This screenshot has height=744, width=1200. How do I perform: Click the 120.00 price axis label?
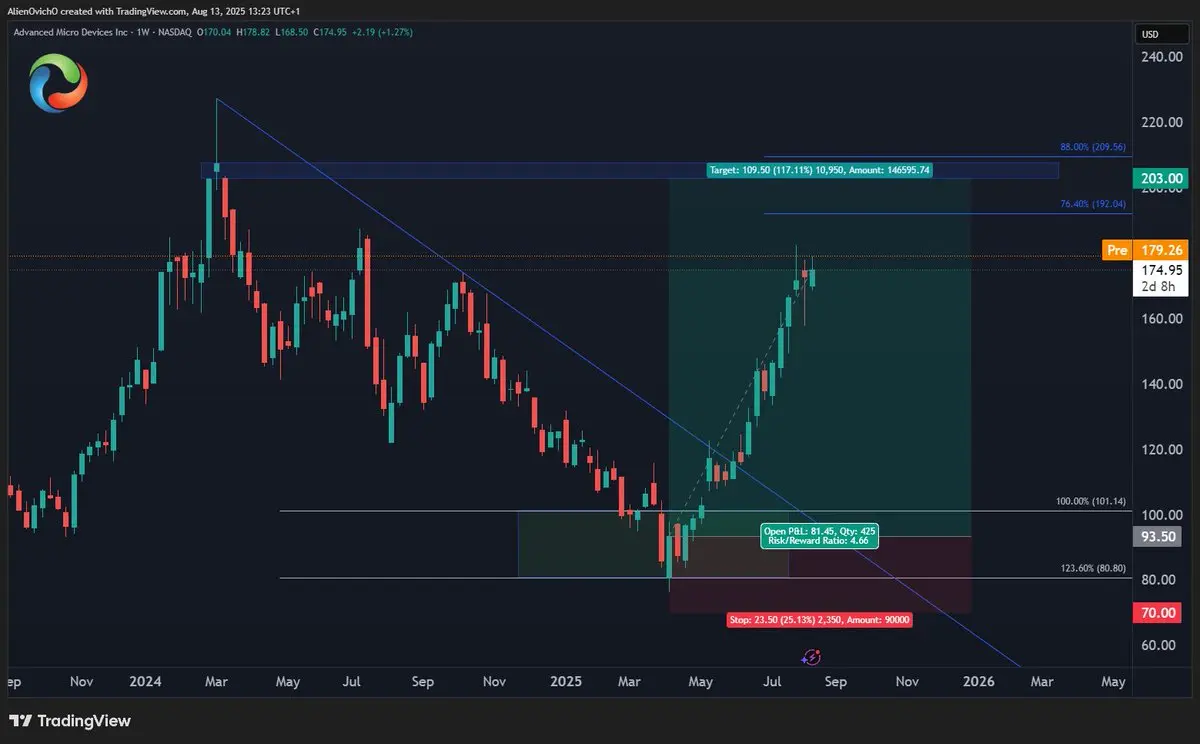click(x=1161, y=450)
